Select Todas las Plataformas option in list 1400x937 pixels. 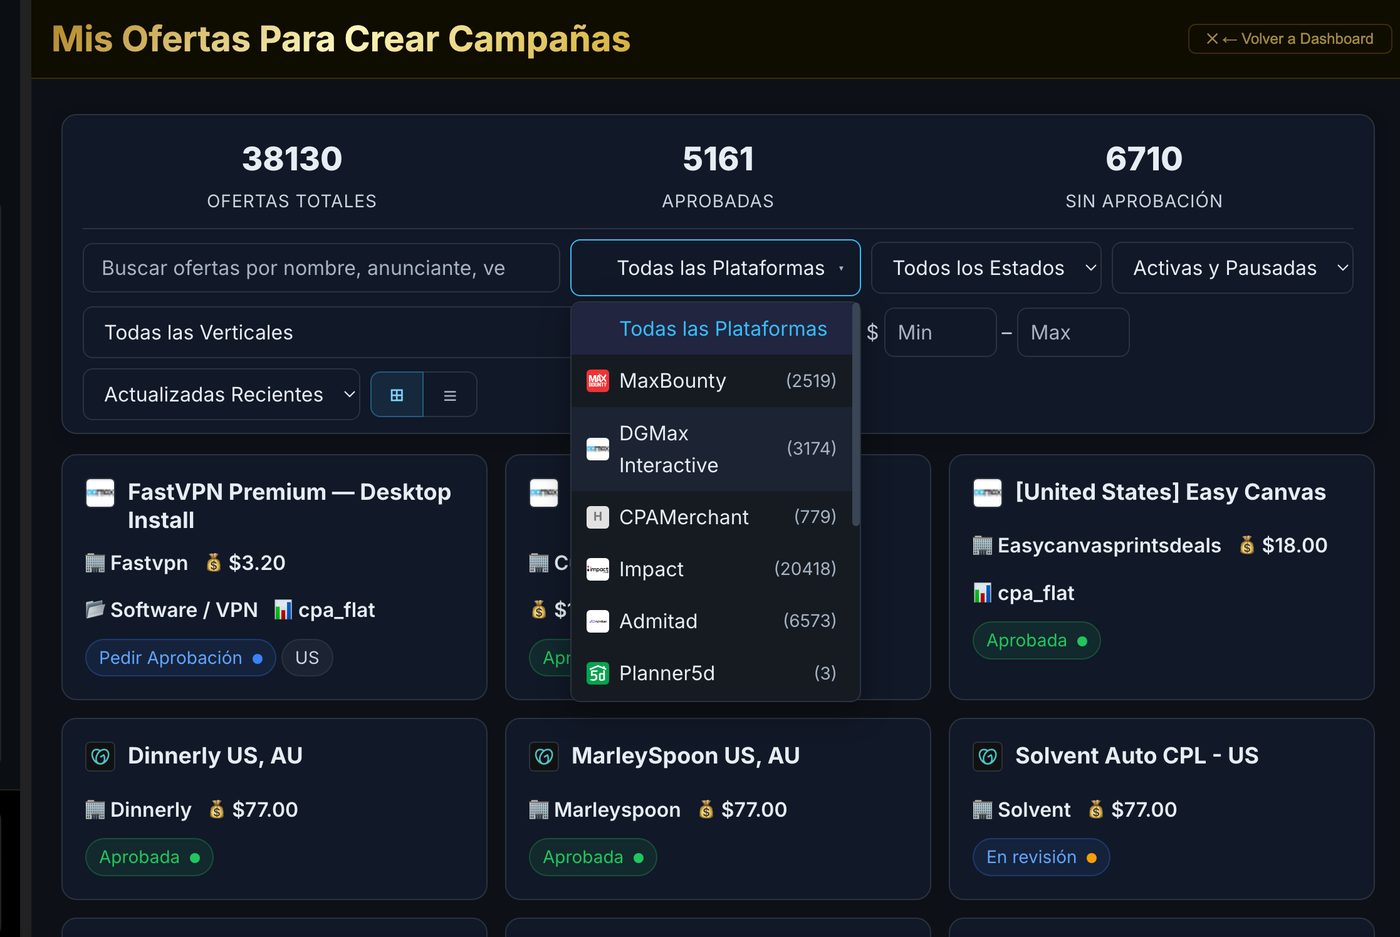[x=712, y=329]
